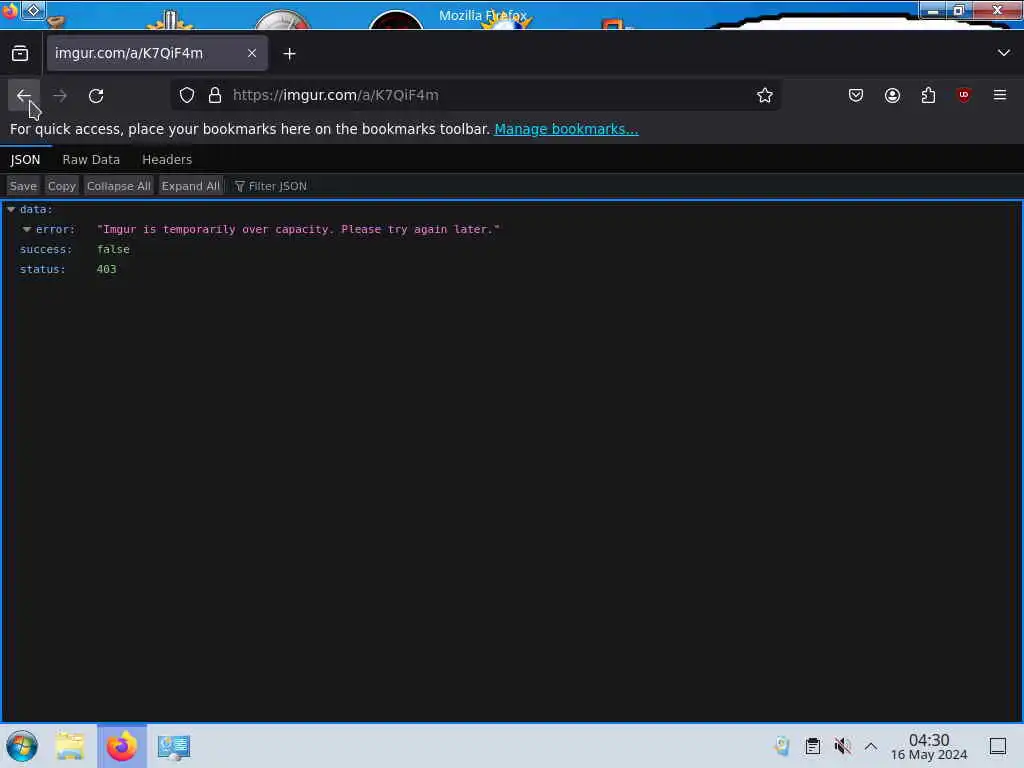The image size is (1024, 768).
Task: Open the Firefox hamburger application menu
Action: (1000, 95)
